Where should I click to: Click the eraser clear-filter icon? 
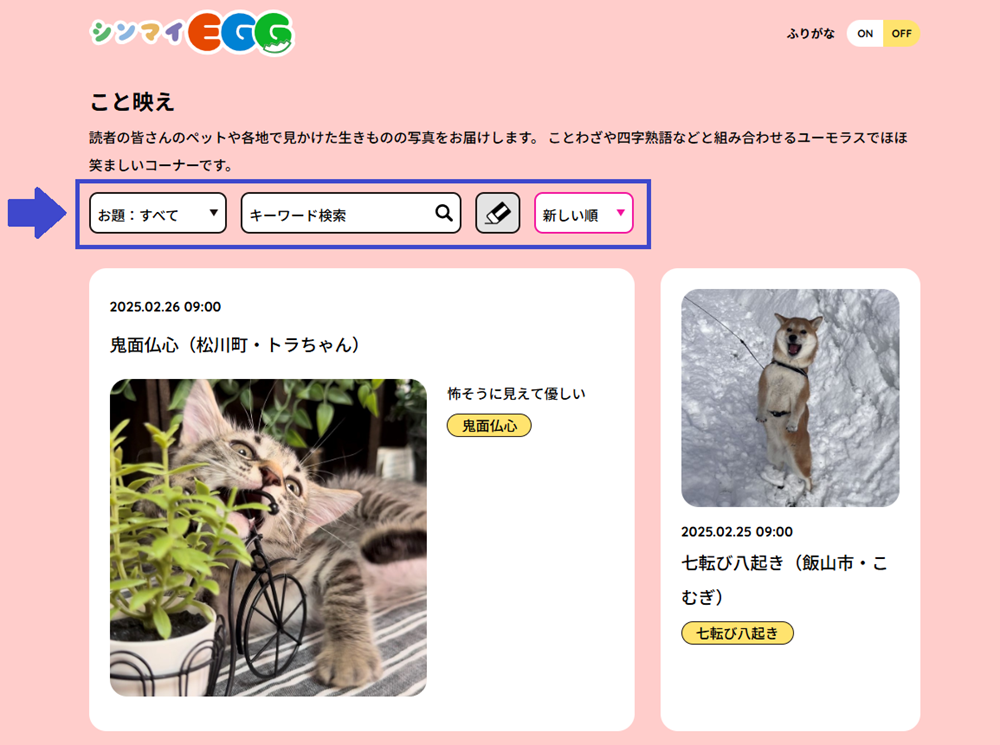click(x=497, y=213)
